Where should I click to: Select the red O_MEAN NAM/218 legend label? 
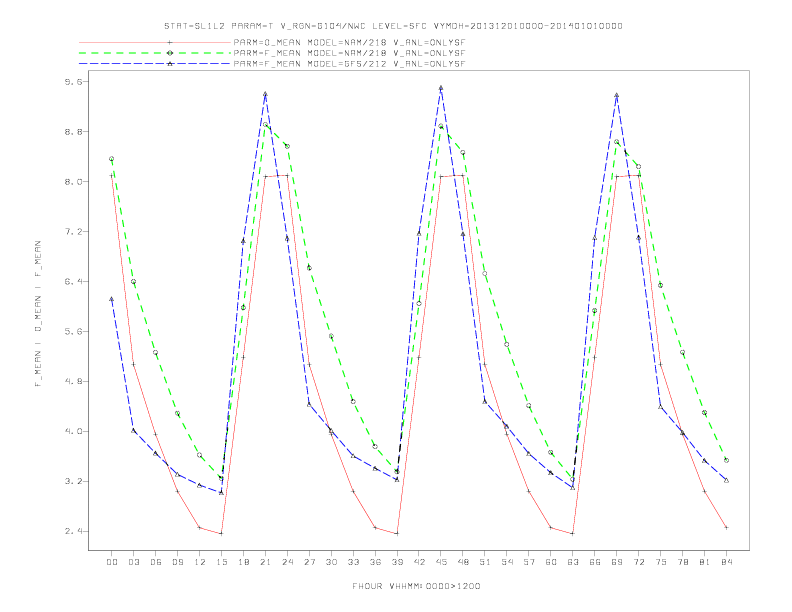click(349, 42)
